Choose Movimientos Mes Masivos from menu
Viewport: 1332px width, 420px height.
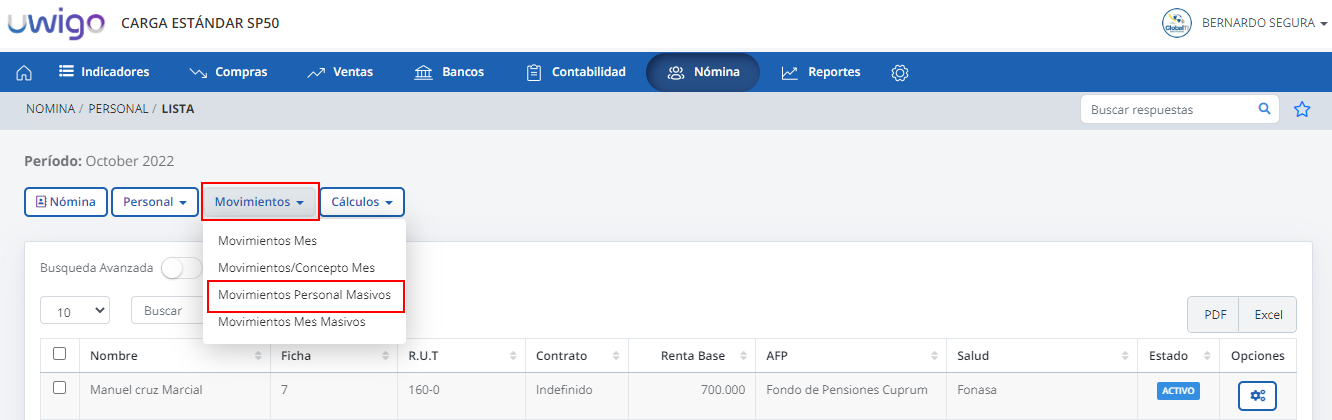point(291,322)
